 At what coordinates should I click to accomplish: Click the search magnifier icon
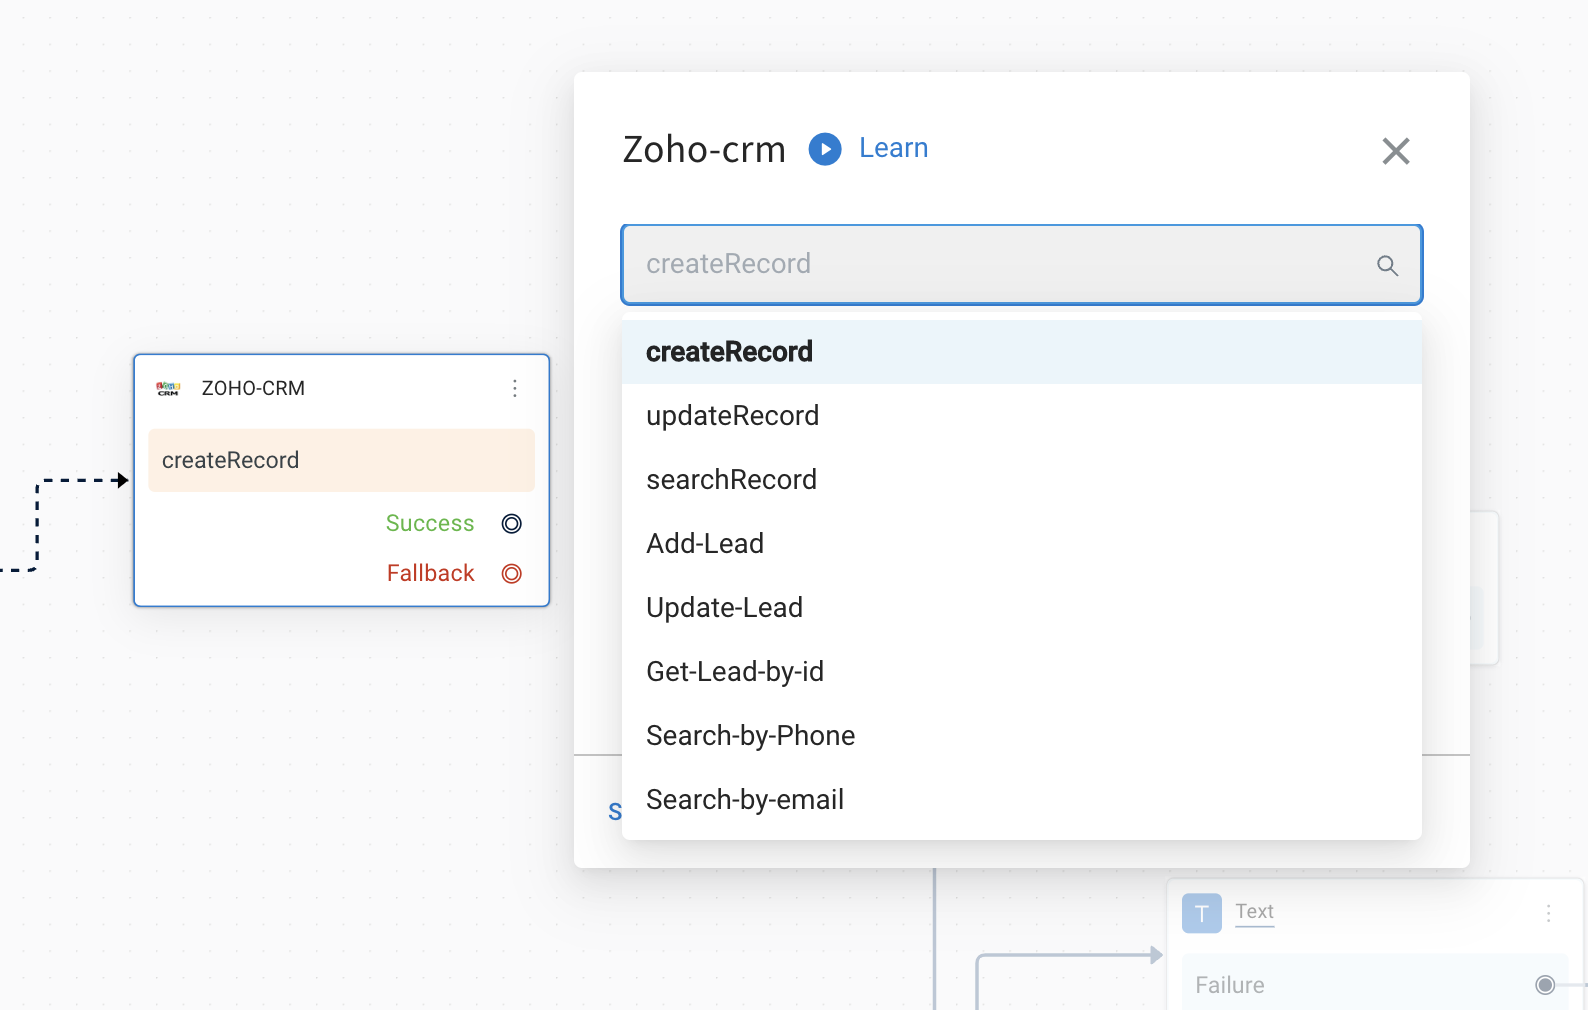coord(1387,265)
